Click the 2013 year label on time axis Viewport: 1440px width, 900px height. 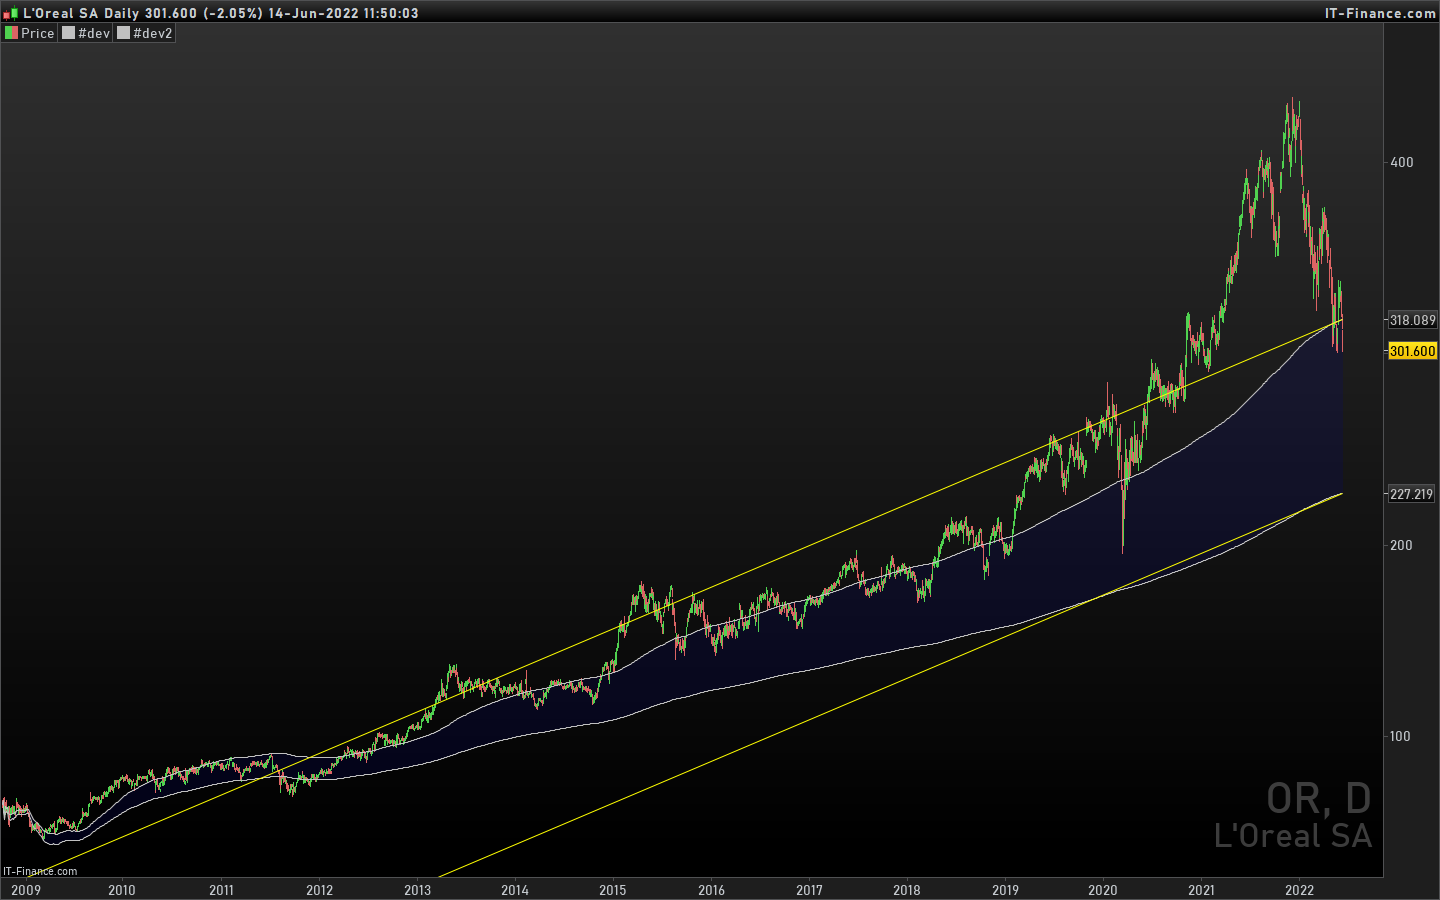[x=418, y=890]
